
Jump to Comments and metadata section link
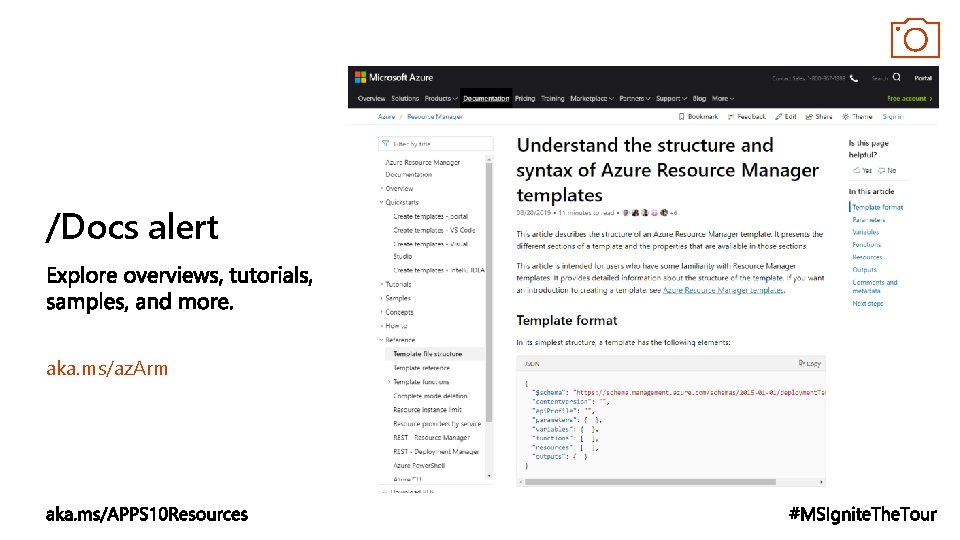click(x=874, y=286)
